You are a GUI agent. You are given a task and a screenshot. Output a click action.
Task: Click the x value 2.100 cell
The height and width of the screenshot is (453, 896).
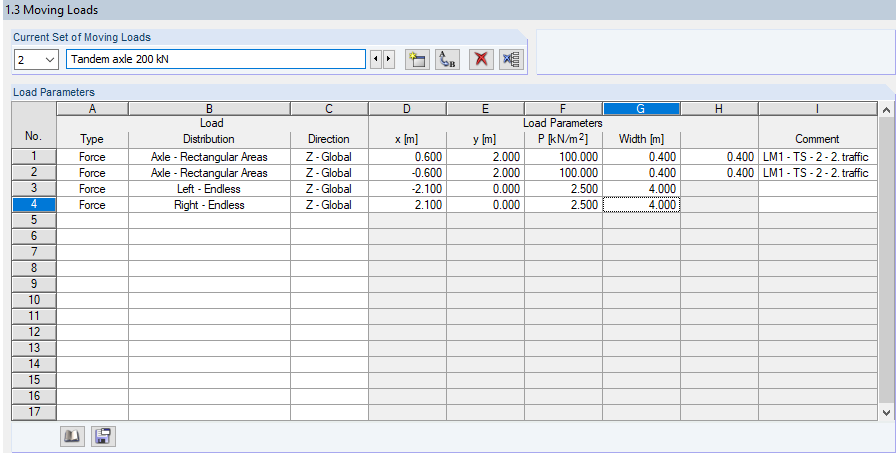(407, 205)
